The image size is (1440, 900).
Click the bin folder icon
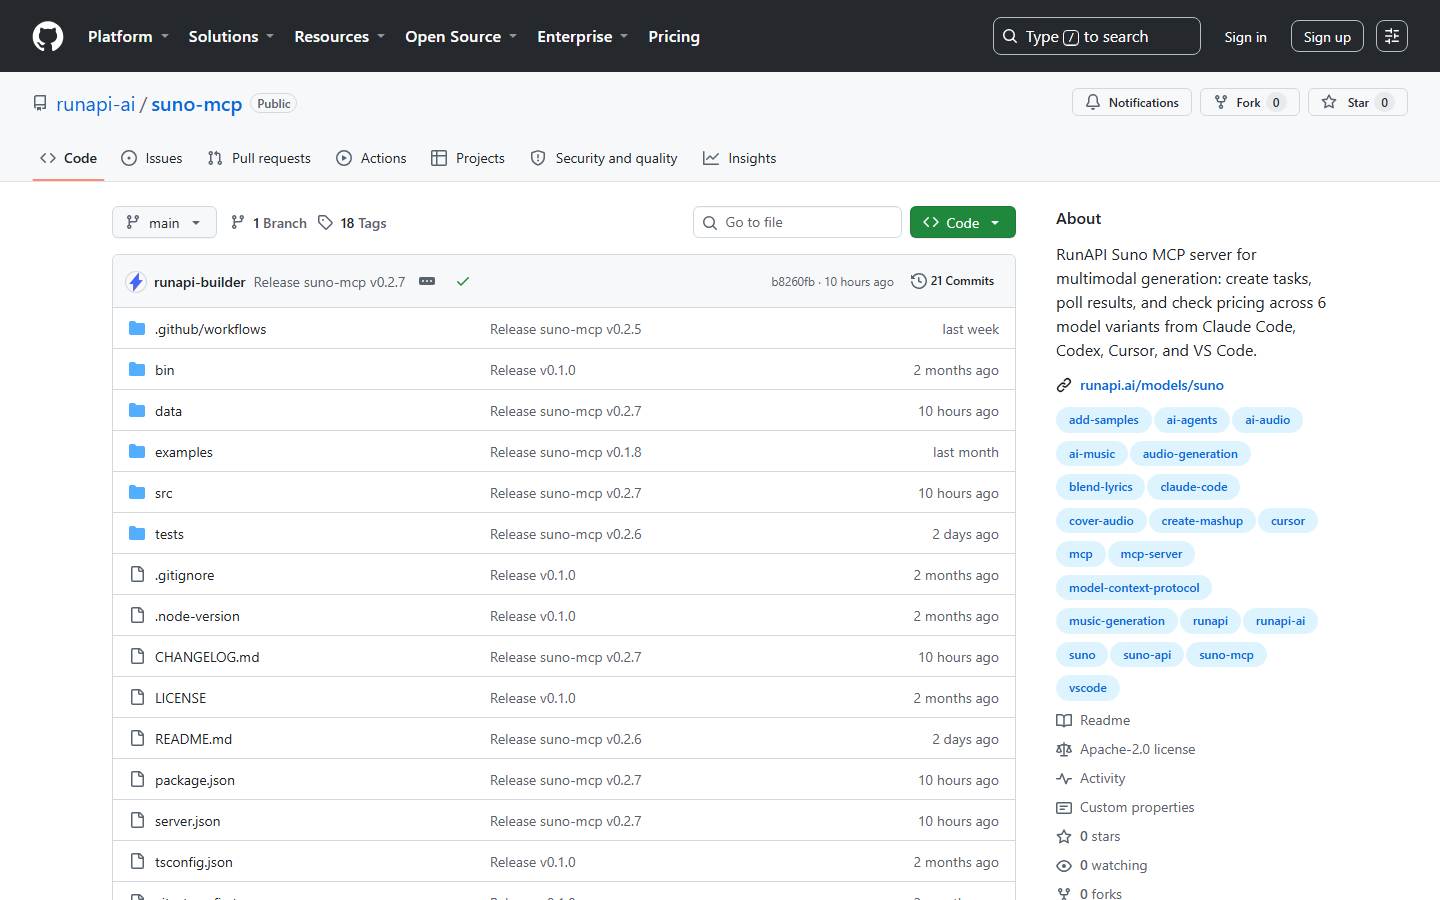pyautogui.click(x=137, y=369)
